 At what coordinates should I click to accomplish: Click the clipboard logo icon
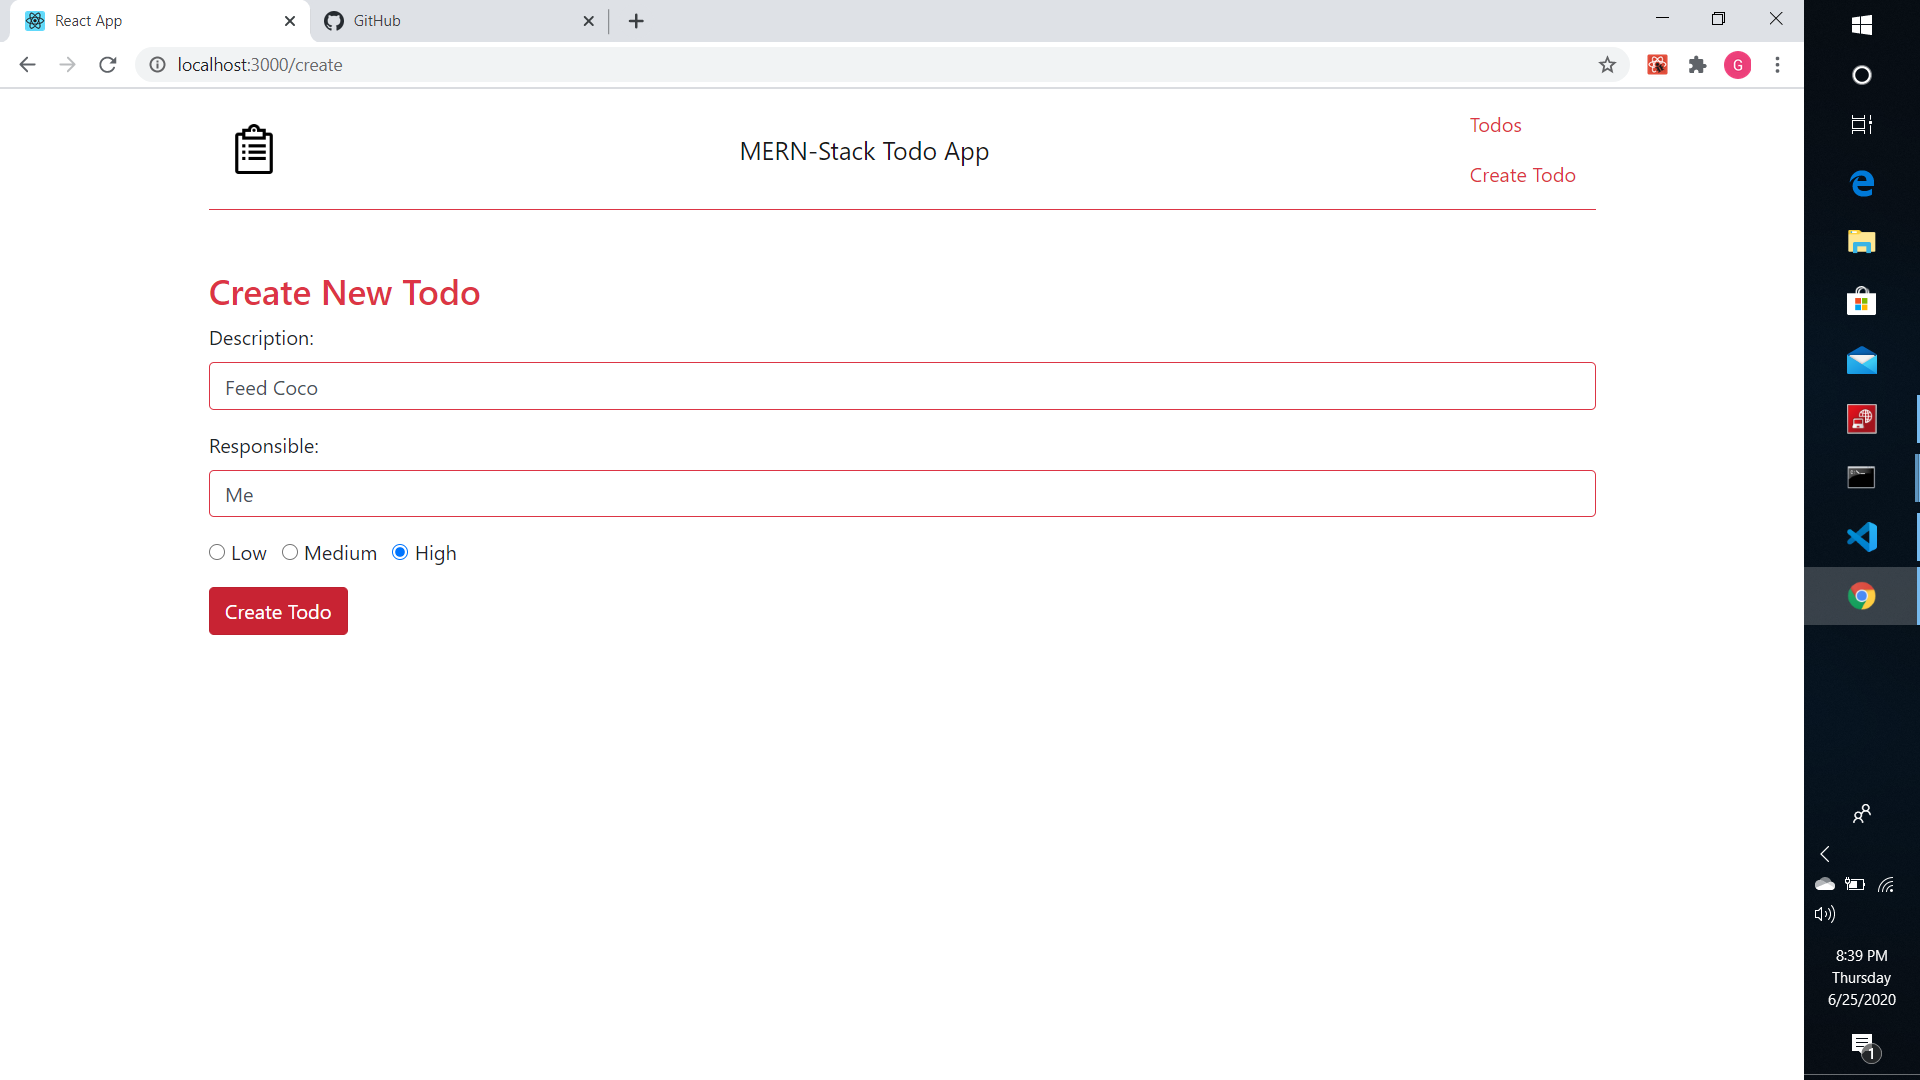point(254,150)
